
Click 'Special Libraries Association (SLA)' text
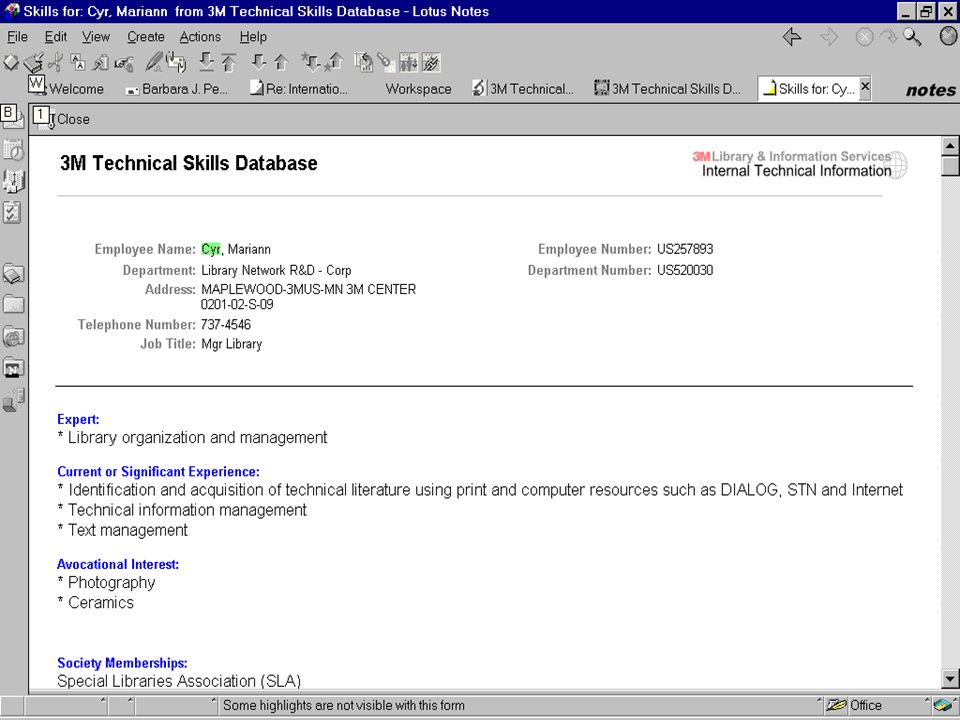(x=179, y=681)
